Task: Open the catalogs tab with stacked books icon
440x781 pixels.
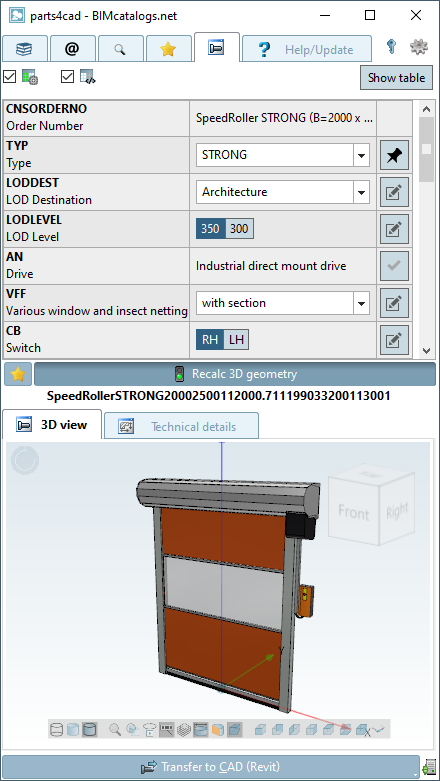Action: 24,49
